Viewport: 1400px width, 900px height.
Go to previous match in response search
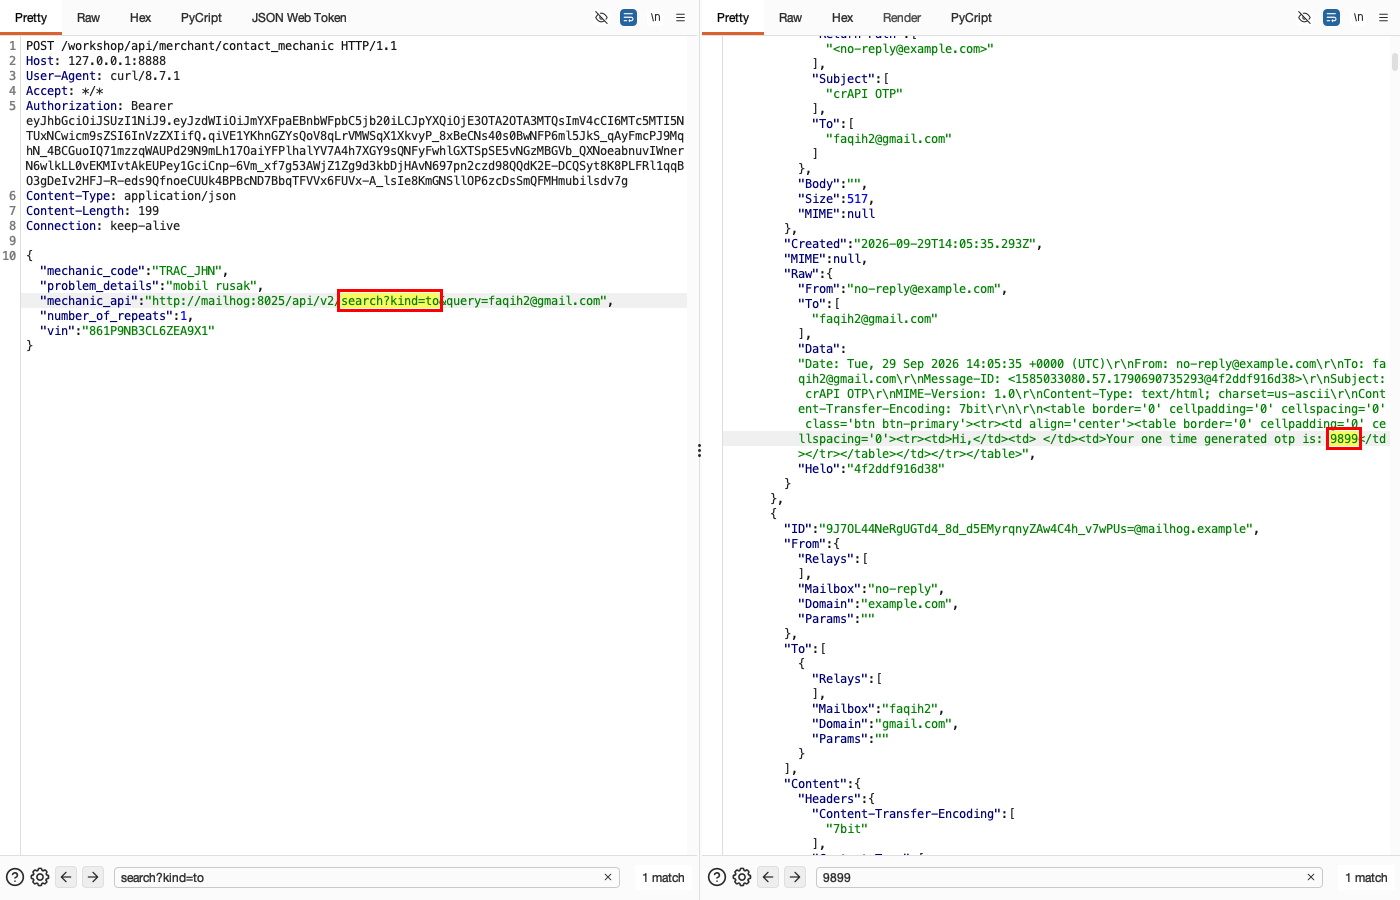(768, 877)
